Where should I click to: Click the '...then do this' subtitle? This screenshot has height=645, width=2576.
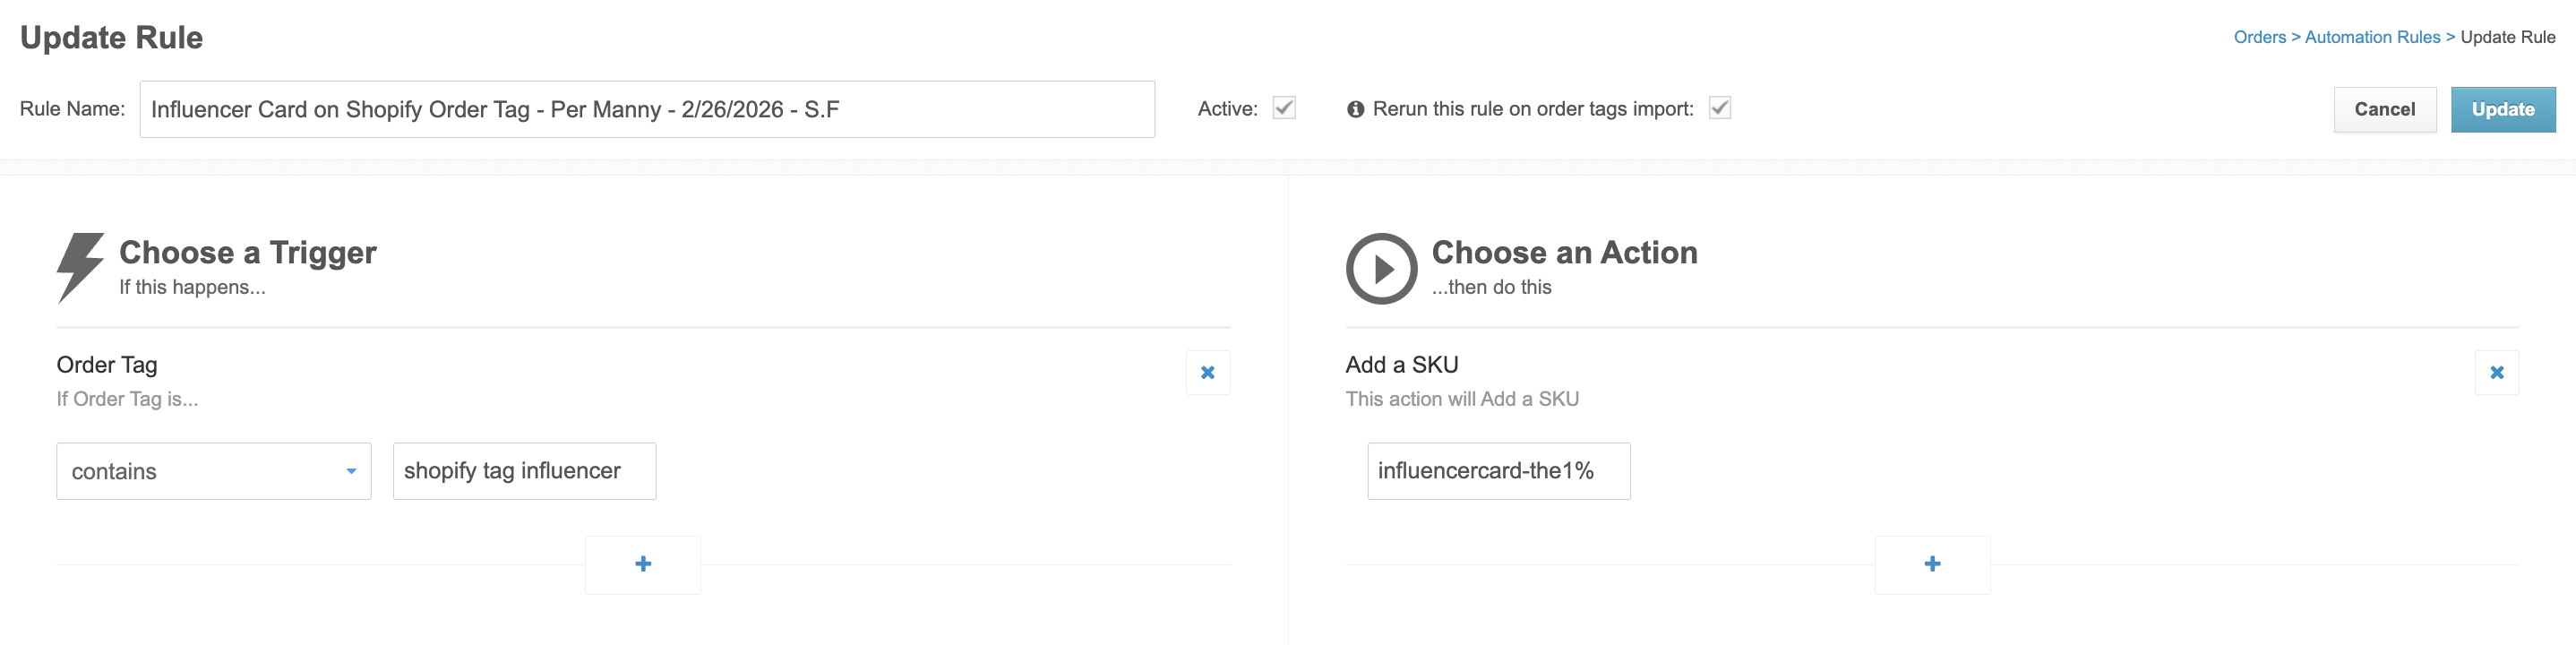1491,287
